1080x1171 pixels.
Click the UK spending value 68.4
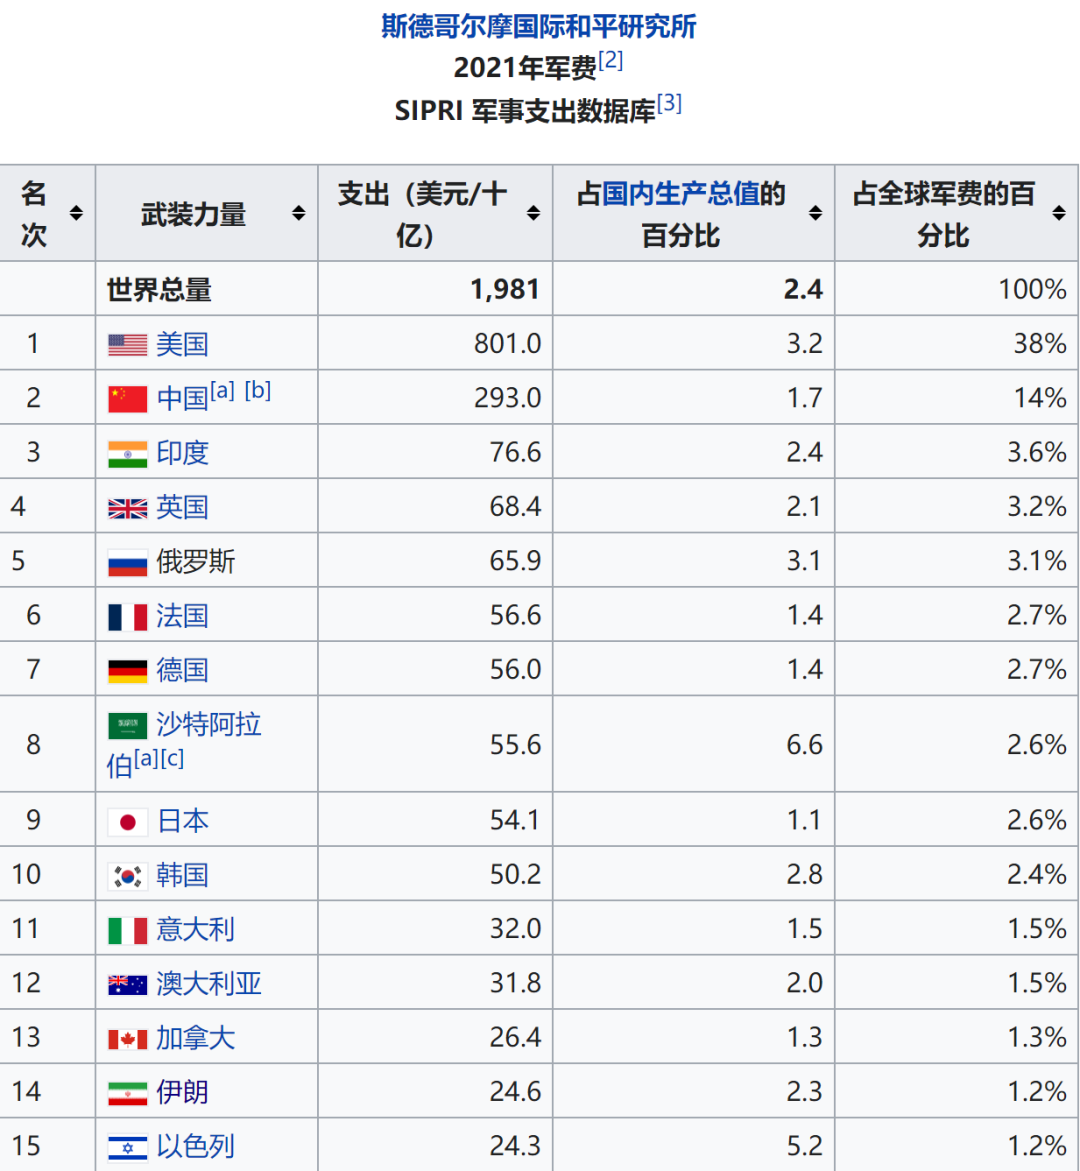515,507
